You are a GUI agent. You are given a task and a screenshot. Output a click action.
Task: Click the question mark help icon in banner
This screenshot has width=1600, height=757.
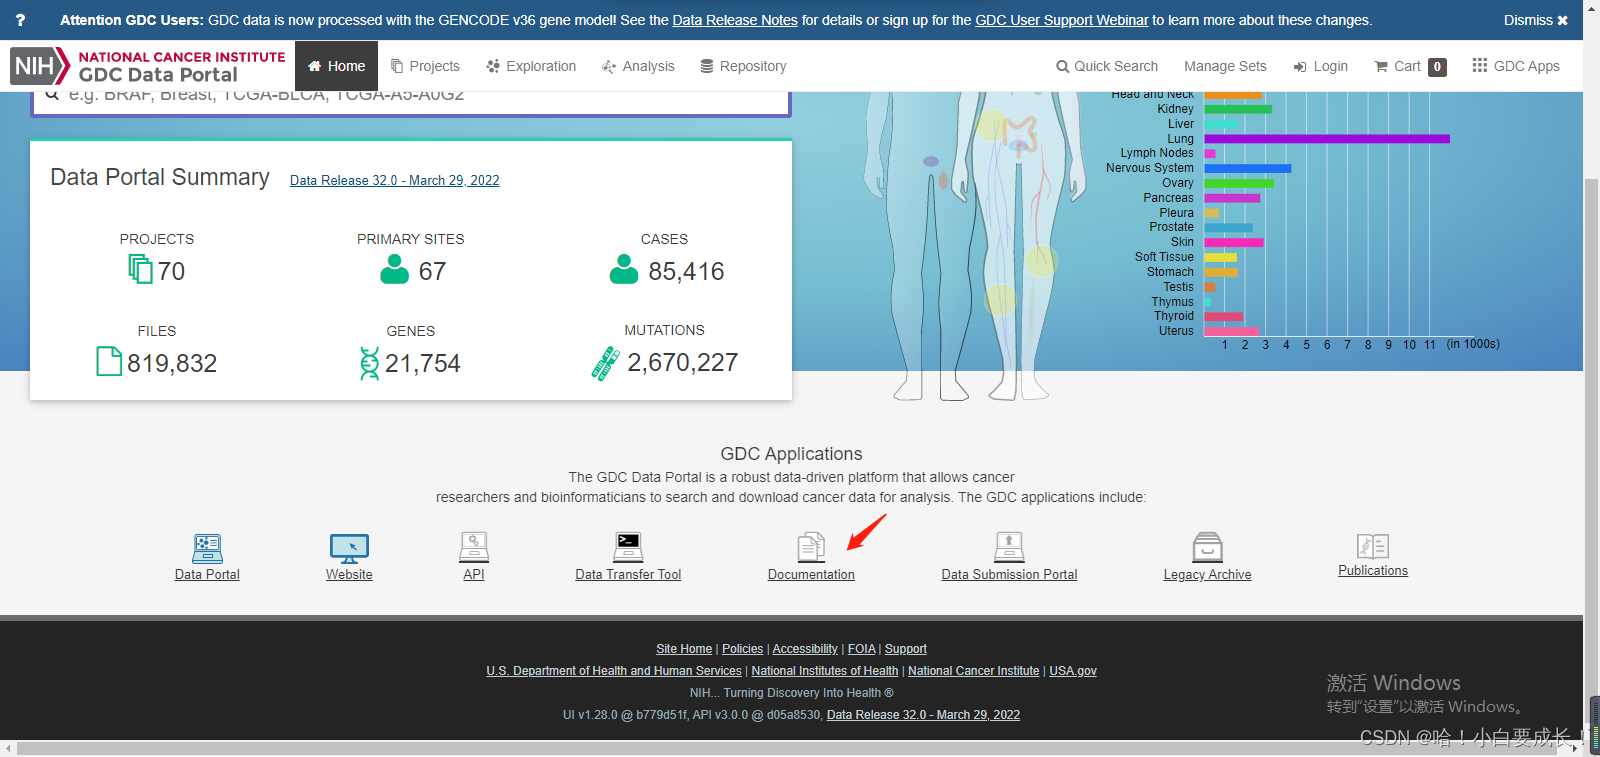pyautogui.click(x=20, y=20)
